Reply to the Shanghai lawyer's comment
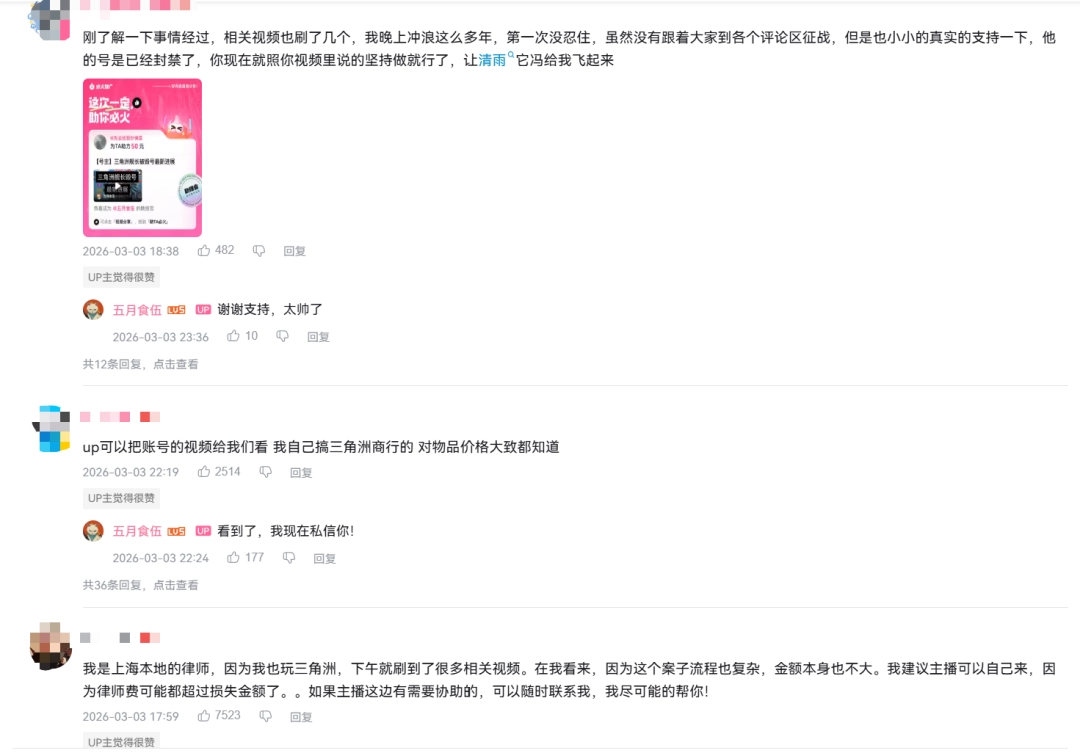The width and height of the screenshot is (1080, 753). point(301,717)
